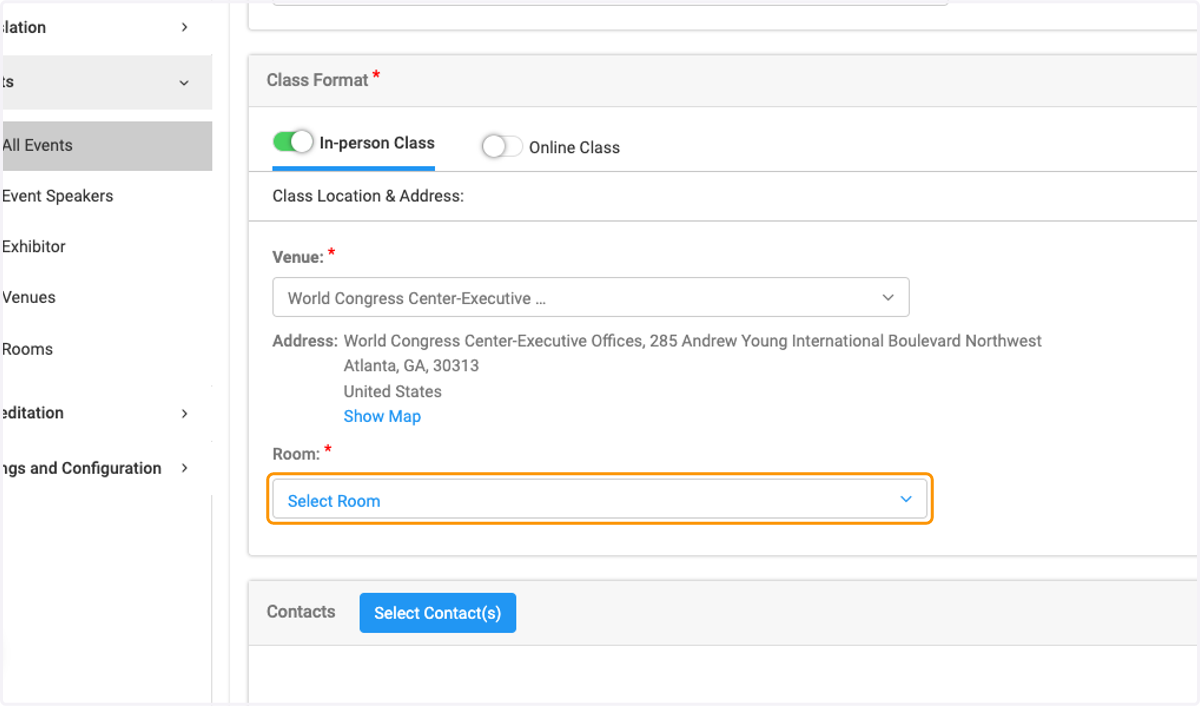
Task: Click the address text line 'Atlanta, GA, 30313'
Action: click(411, 366)
